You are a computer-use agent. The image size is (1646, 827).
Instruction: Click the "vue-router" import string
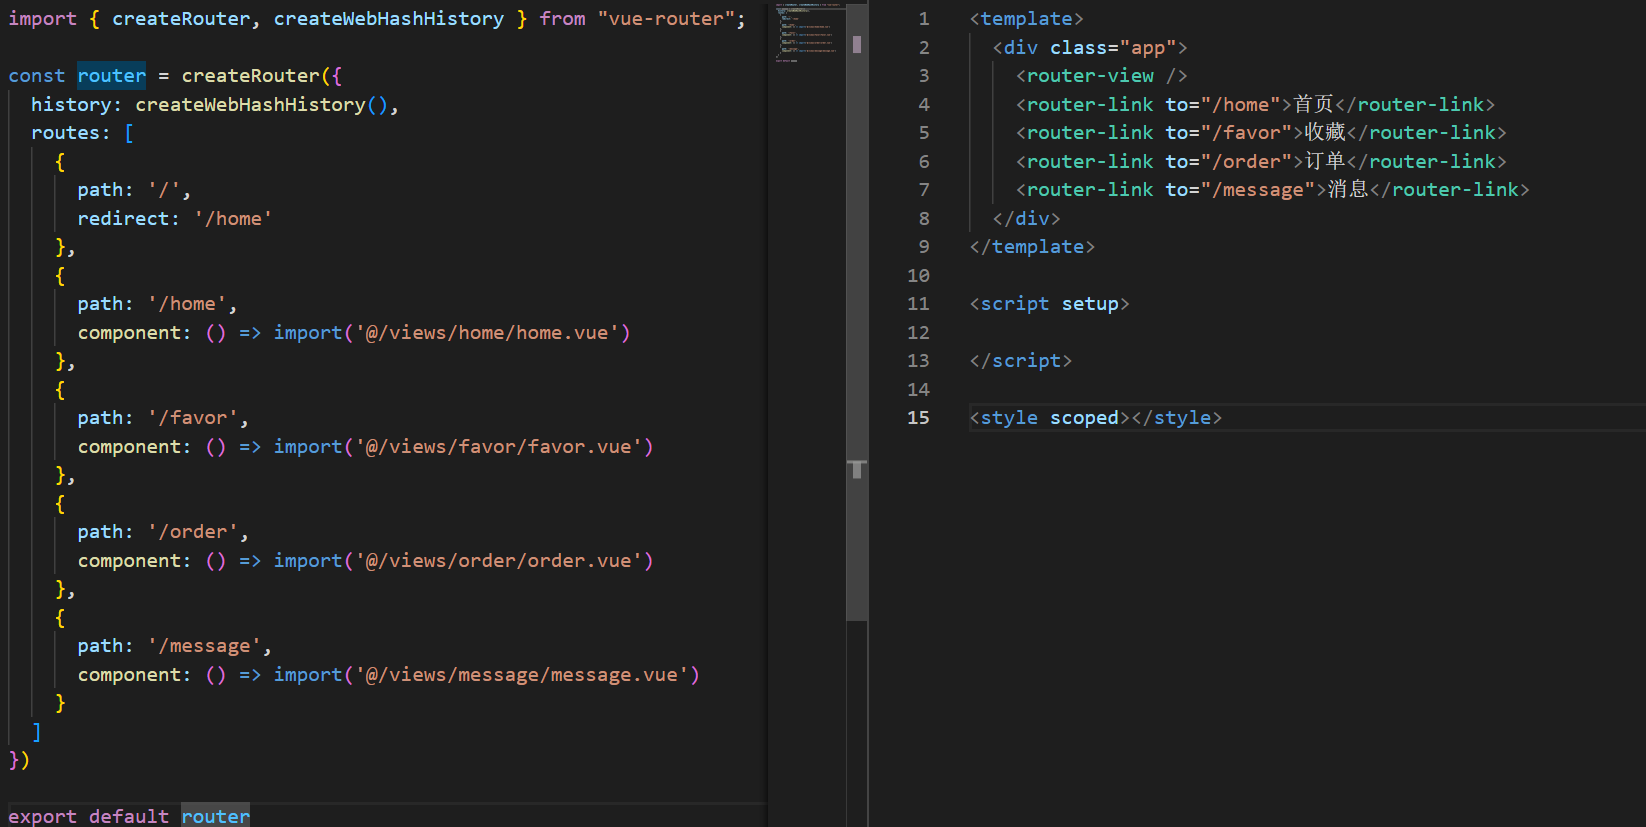(665, 19)
